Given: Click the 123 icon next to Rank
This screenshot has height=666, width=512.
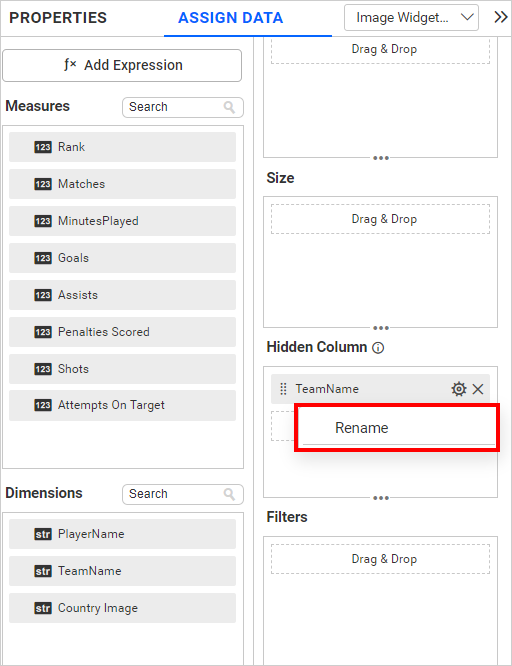Looking at the screenshot, I should 43,147.
